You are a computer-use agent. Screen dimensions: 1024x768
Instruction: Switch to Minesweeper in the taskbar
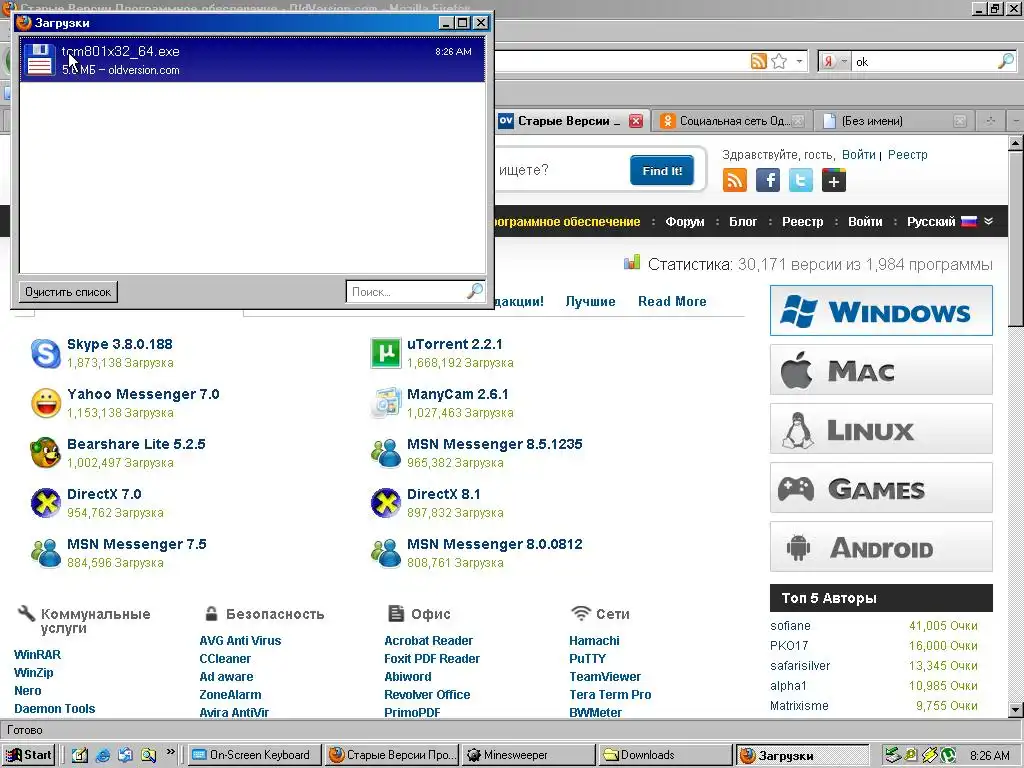point(529,755)
